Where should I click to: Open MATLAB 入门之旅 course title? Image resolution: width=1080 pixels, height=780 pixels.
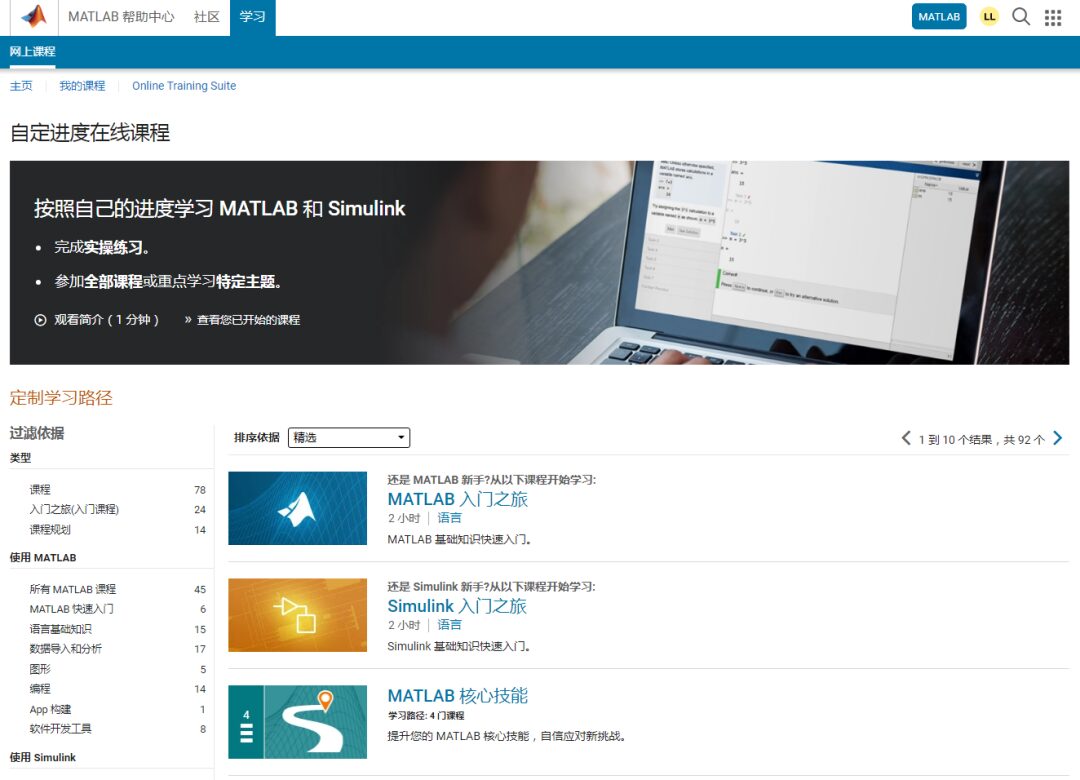click(457, 499)
